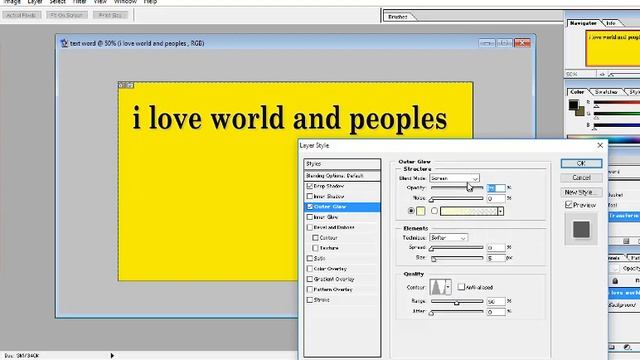Click Cancel in Layer Style dialog
640x360 pixels.
point(581,178)
